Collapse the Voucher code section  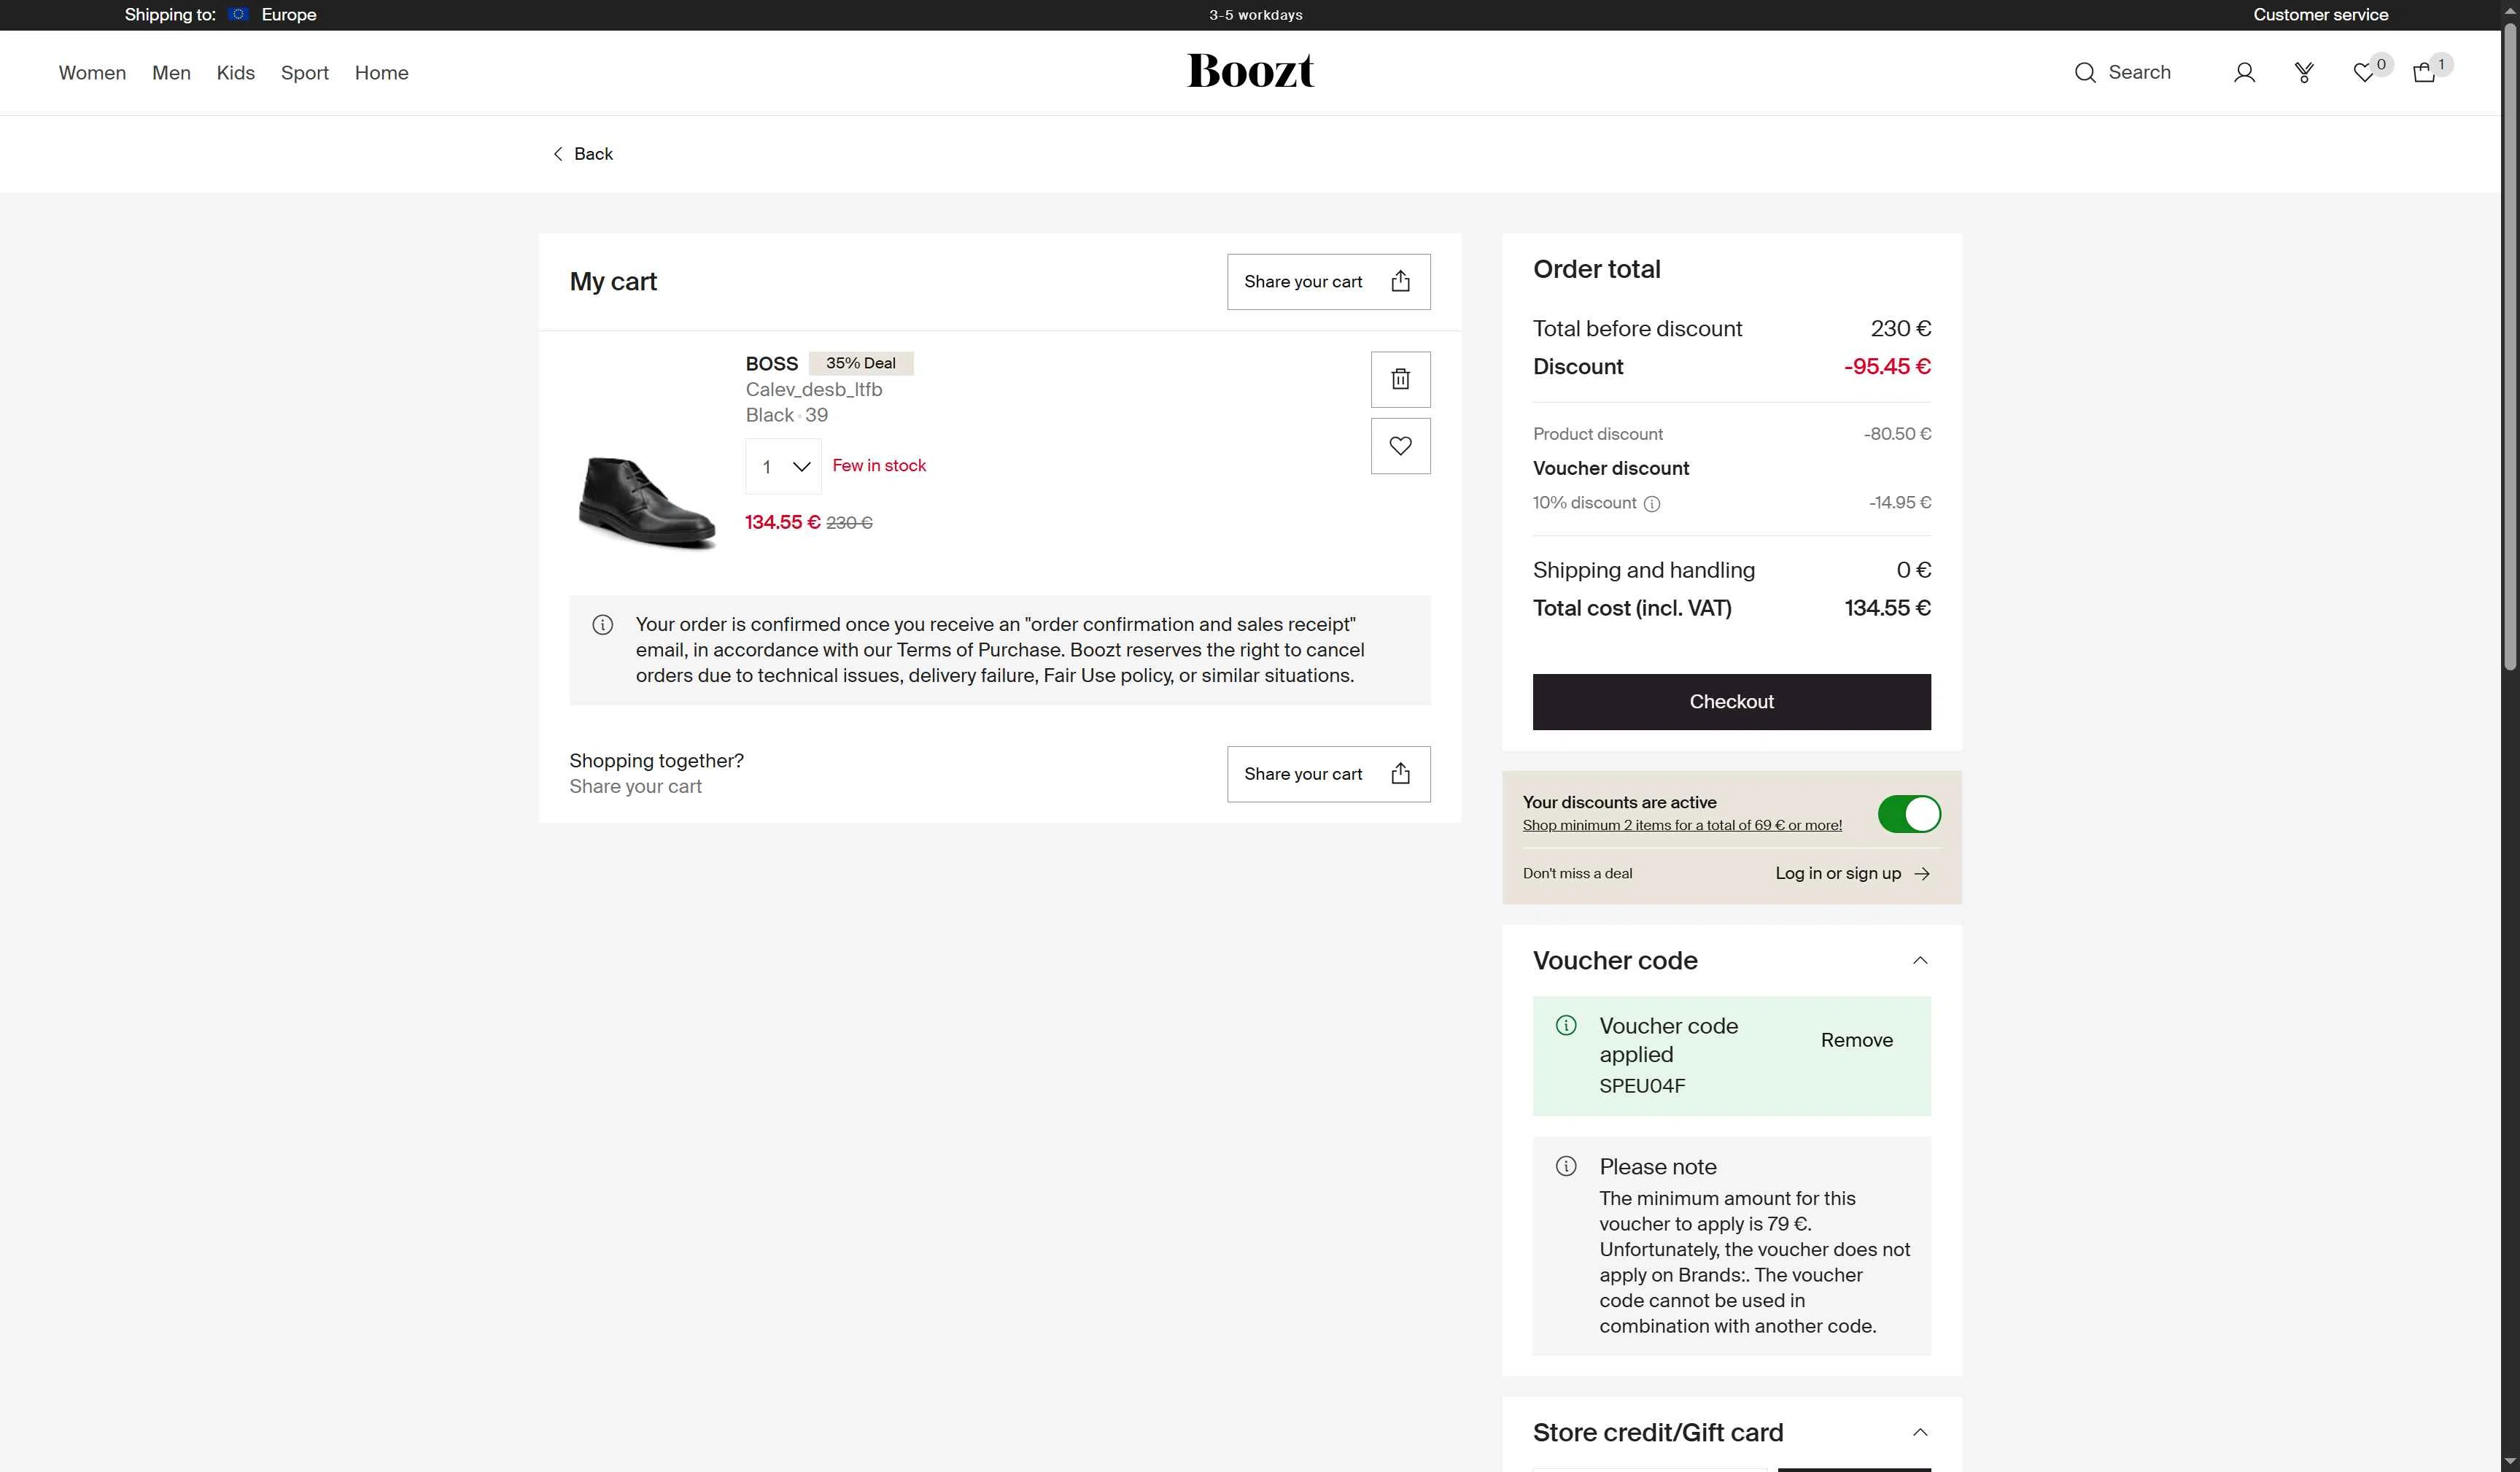1920,960
